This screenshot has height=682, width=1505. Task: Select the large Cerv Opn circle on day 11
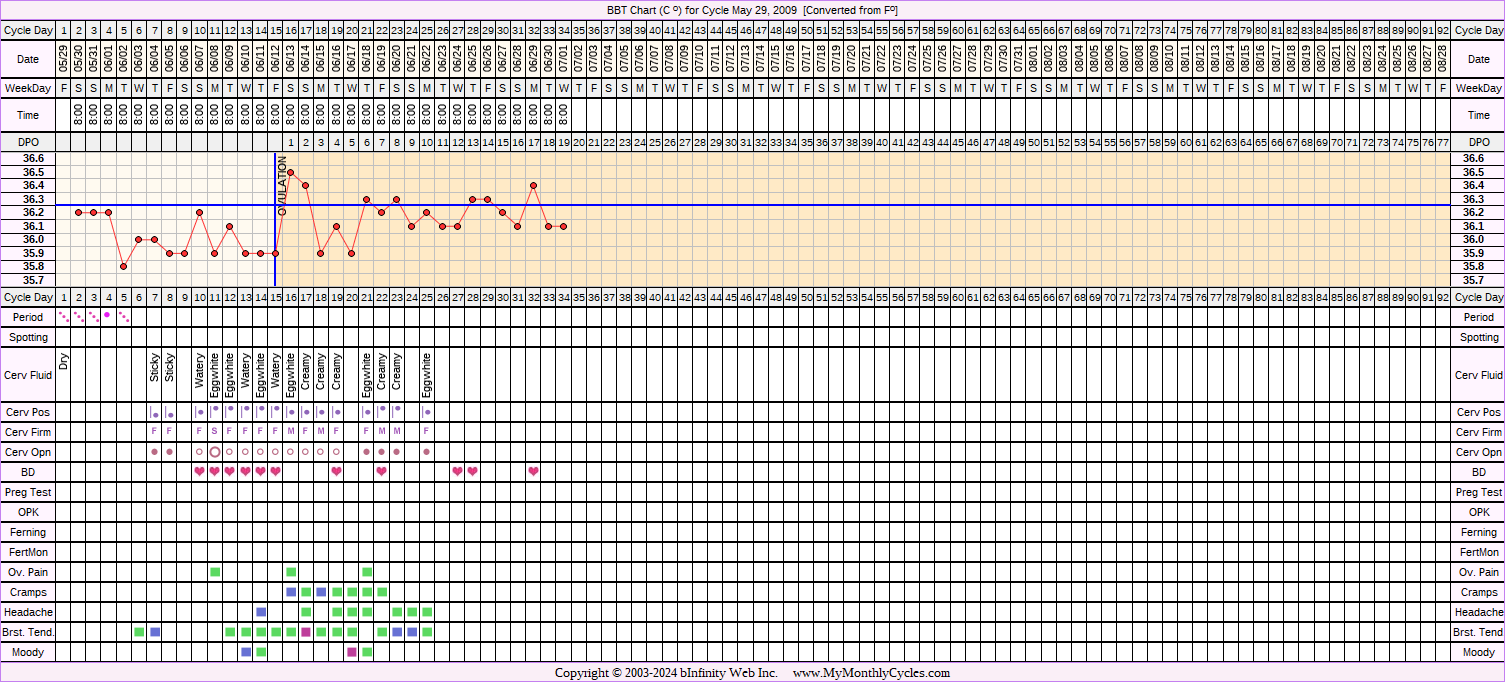tap(215, 452)
